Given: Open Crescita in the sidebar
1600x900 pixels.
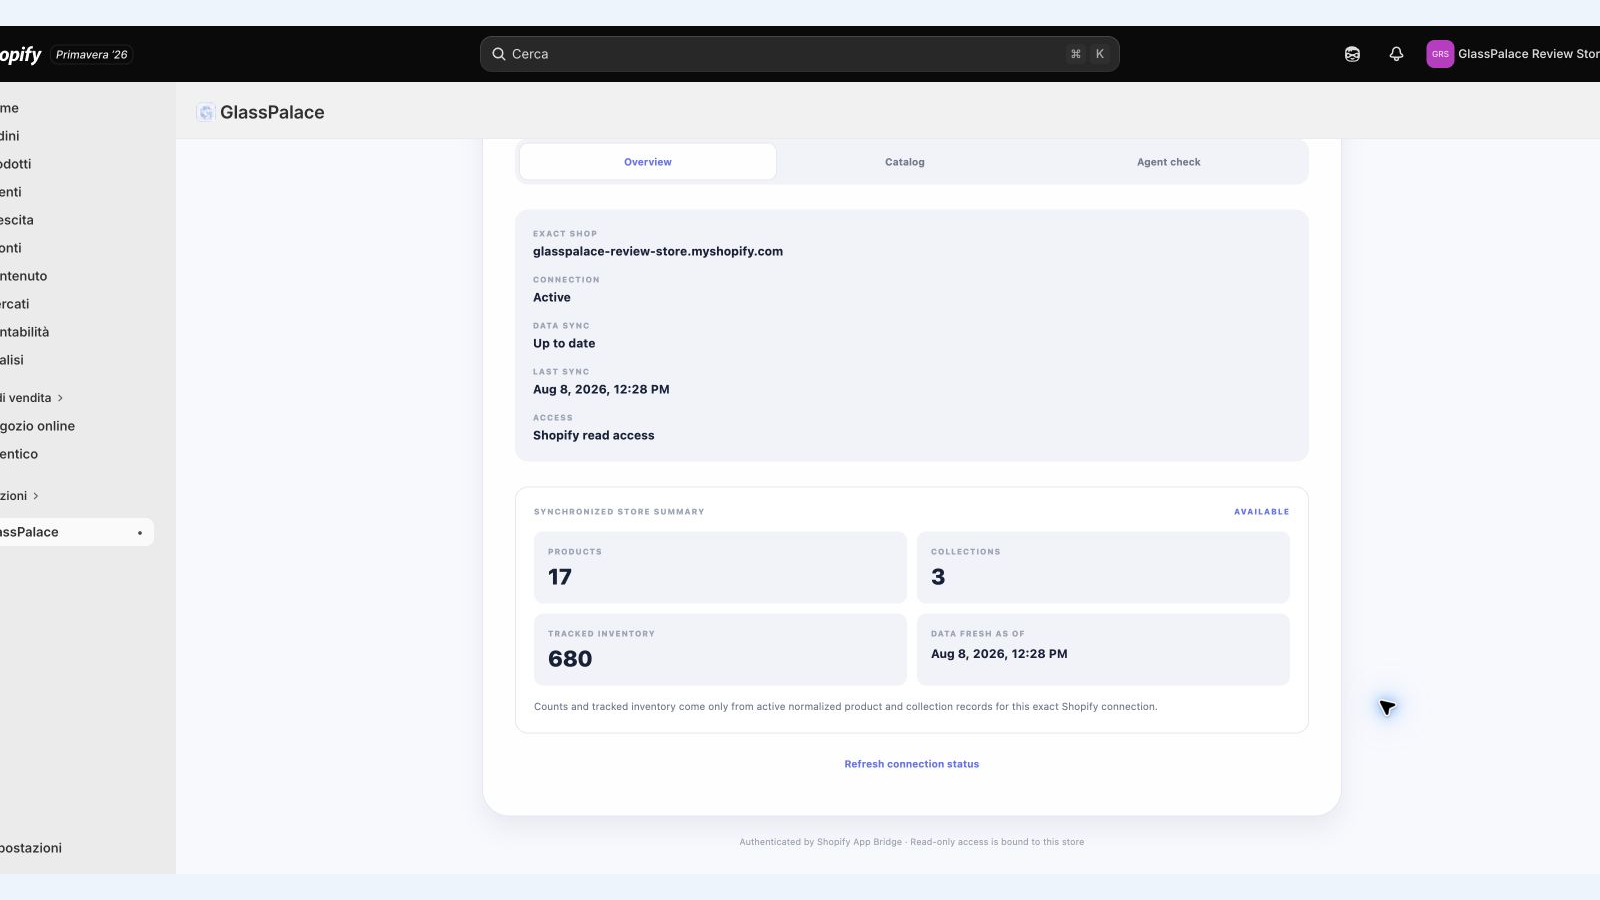Looking at the screenshot, I should [x=76, y=220].
